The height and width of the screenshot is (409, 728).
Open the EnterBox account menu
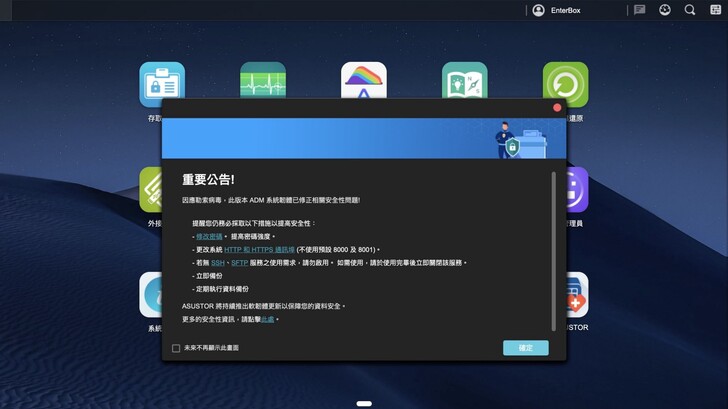[565, 10]
